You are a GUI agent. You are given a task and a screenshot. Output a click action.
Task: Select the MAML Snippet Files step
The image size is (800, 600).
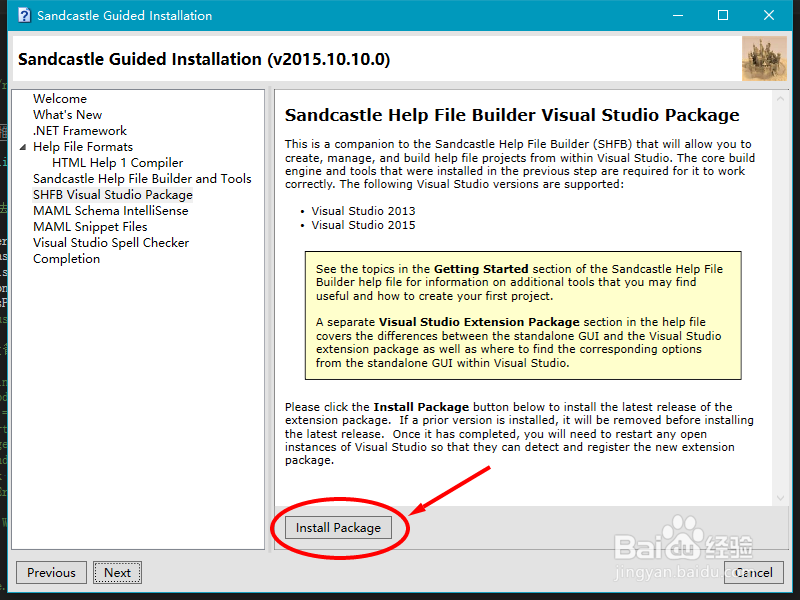coord(90,227)
